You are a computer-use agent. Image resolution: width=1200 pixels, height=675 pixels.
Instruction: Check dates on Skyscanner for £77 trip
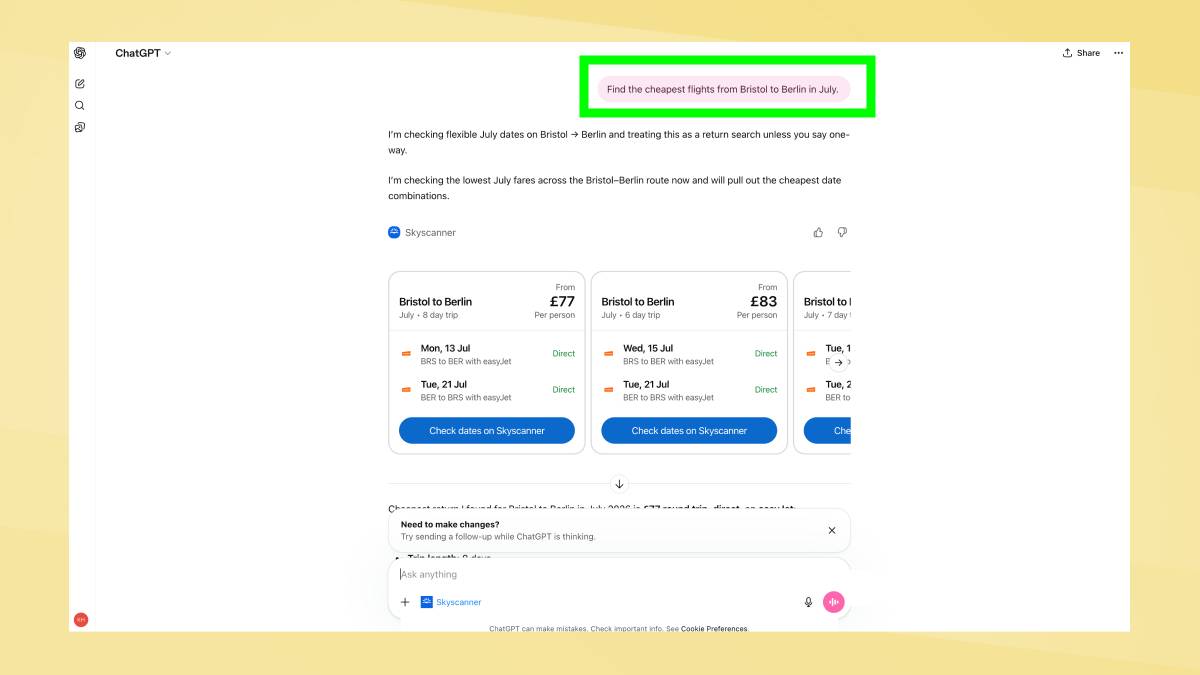[487, 431]
